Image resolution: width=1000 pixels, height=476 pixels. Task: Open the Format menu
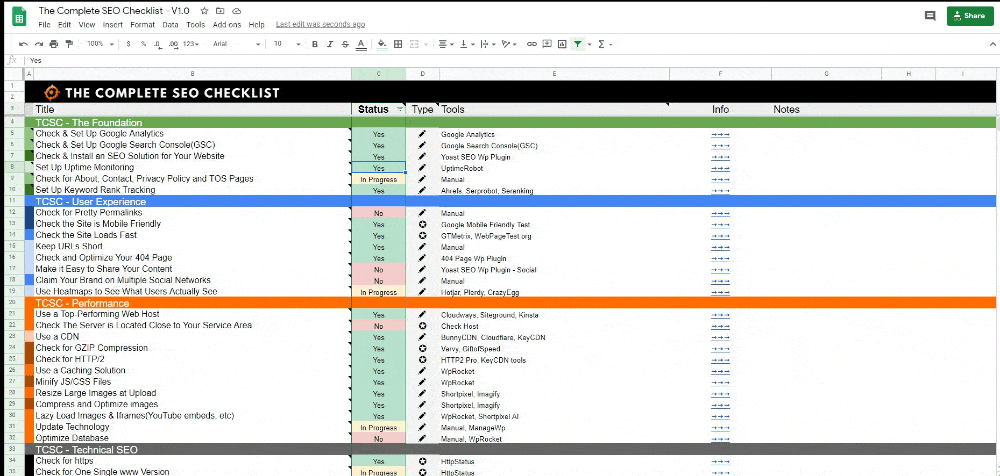point(142,25)
